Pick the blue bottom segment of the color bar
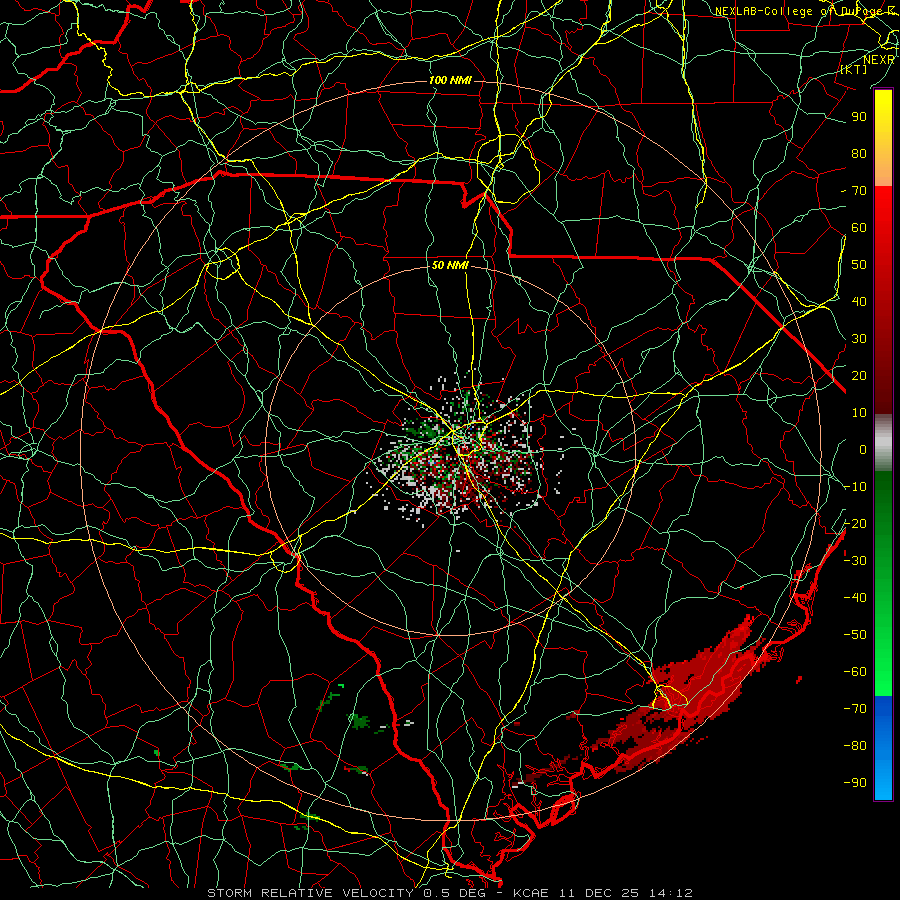 tap(883, 747)
